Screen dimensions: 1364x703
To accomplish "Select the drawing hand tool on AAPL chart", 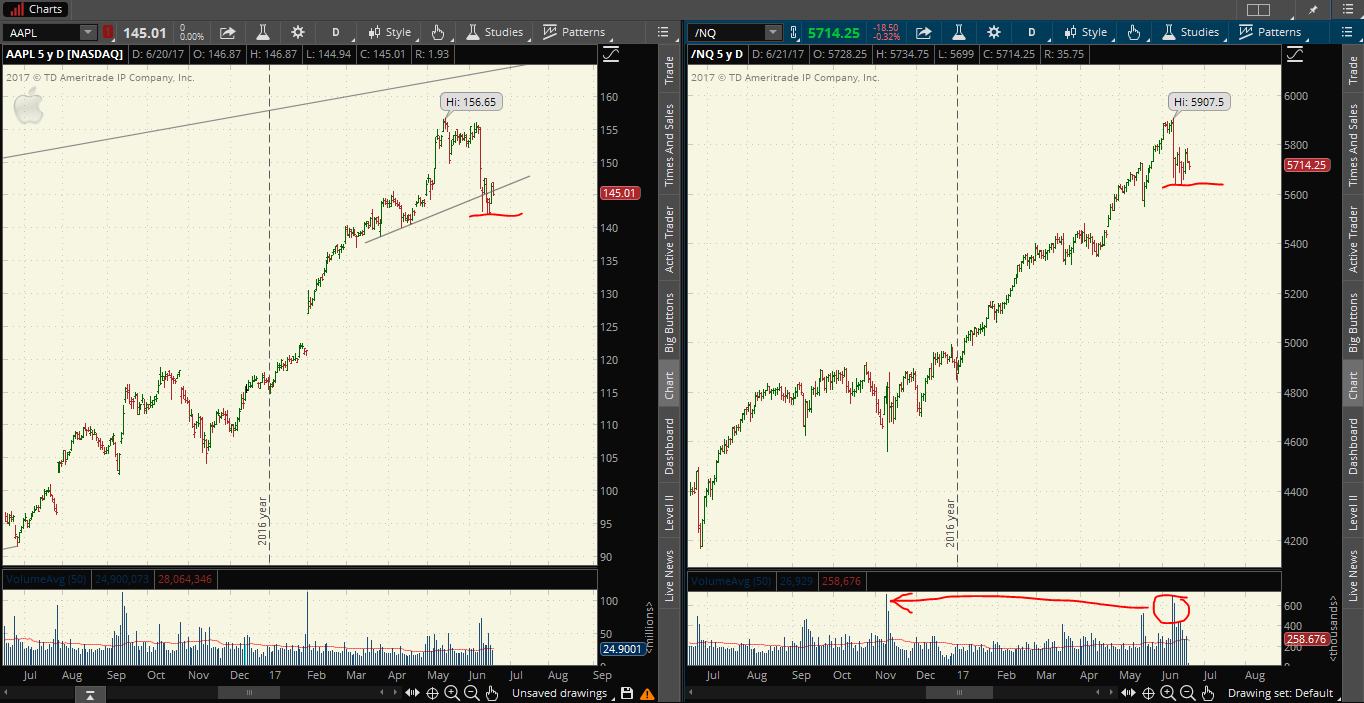I will click(437, 32).
